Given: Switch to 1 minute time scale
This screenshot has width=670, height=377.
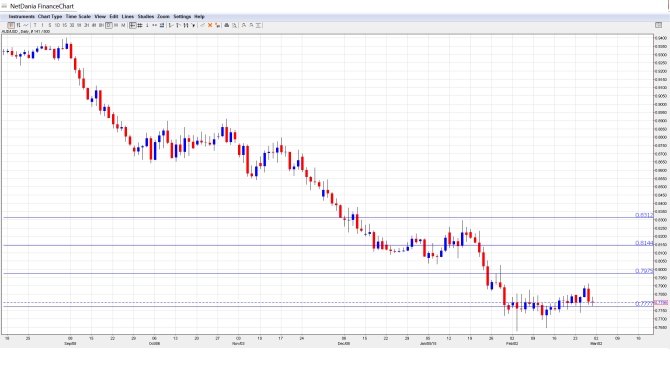Looking at the screenshot, I should (x=42, y=26).
